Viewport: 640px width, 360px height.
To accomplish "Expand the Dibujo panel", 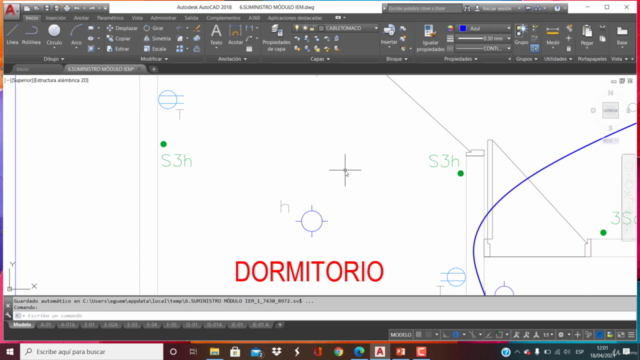I will pyautogui.click(x=53, y=59).
